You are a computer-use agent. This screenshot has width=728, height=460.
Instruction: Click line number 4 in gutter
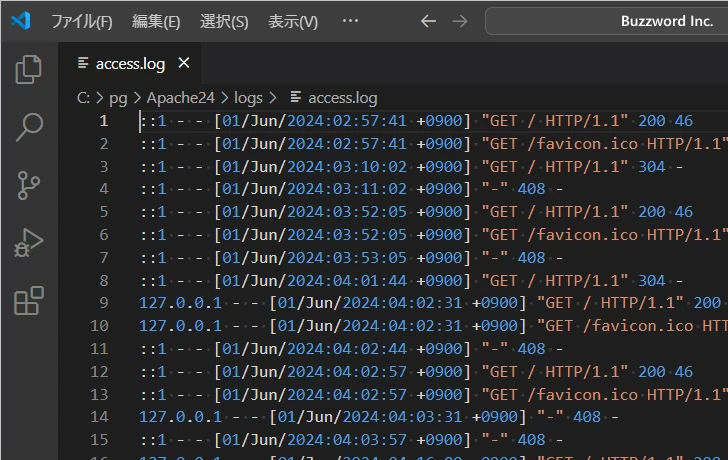pyautogui.click(x=104, y=189)
